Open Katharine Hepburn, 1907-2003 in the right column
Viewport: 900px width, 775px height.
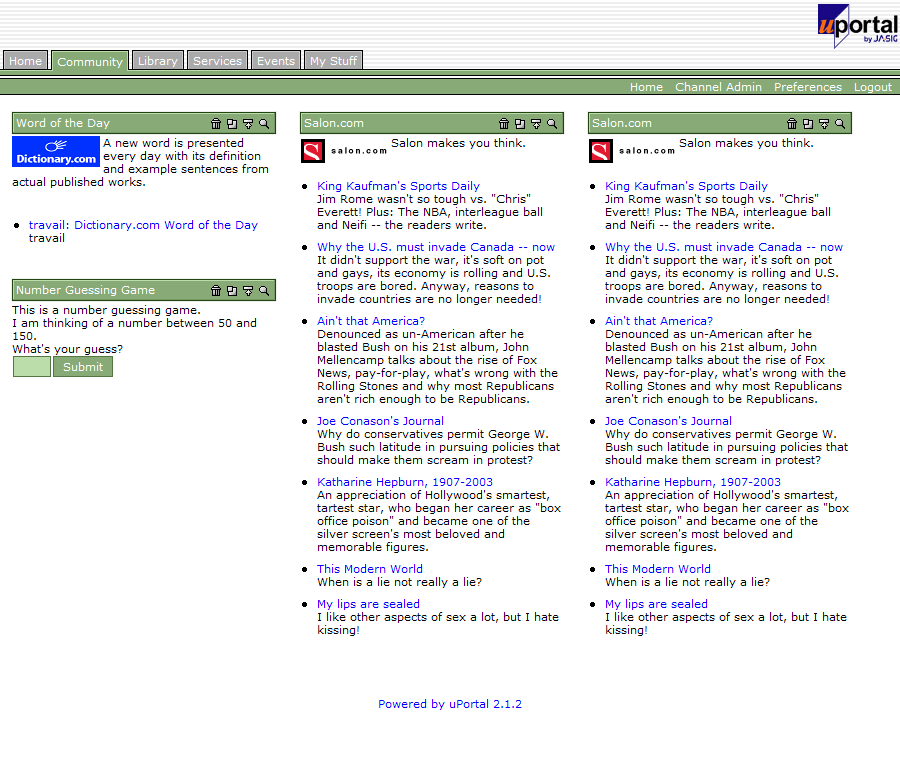tap(693, 482)
